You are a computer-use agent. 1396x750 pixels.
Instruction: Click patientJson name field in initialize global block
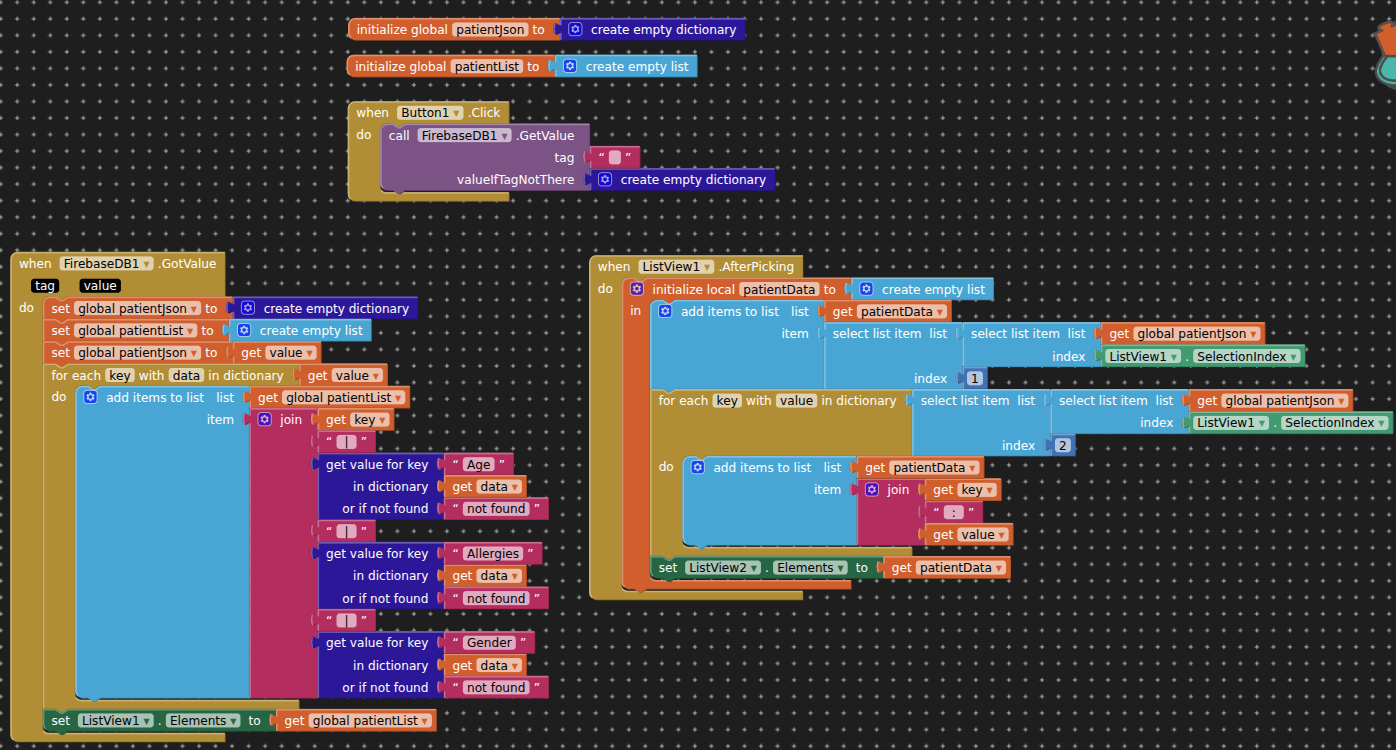(x=490, y=30)
